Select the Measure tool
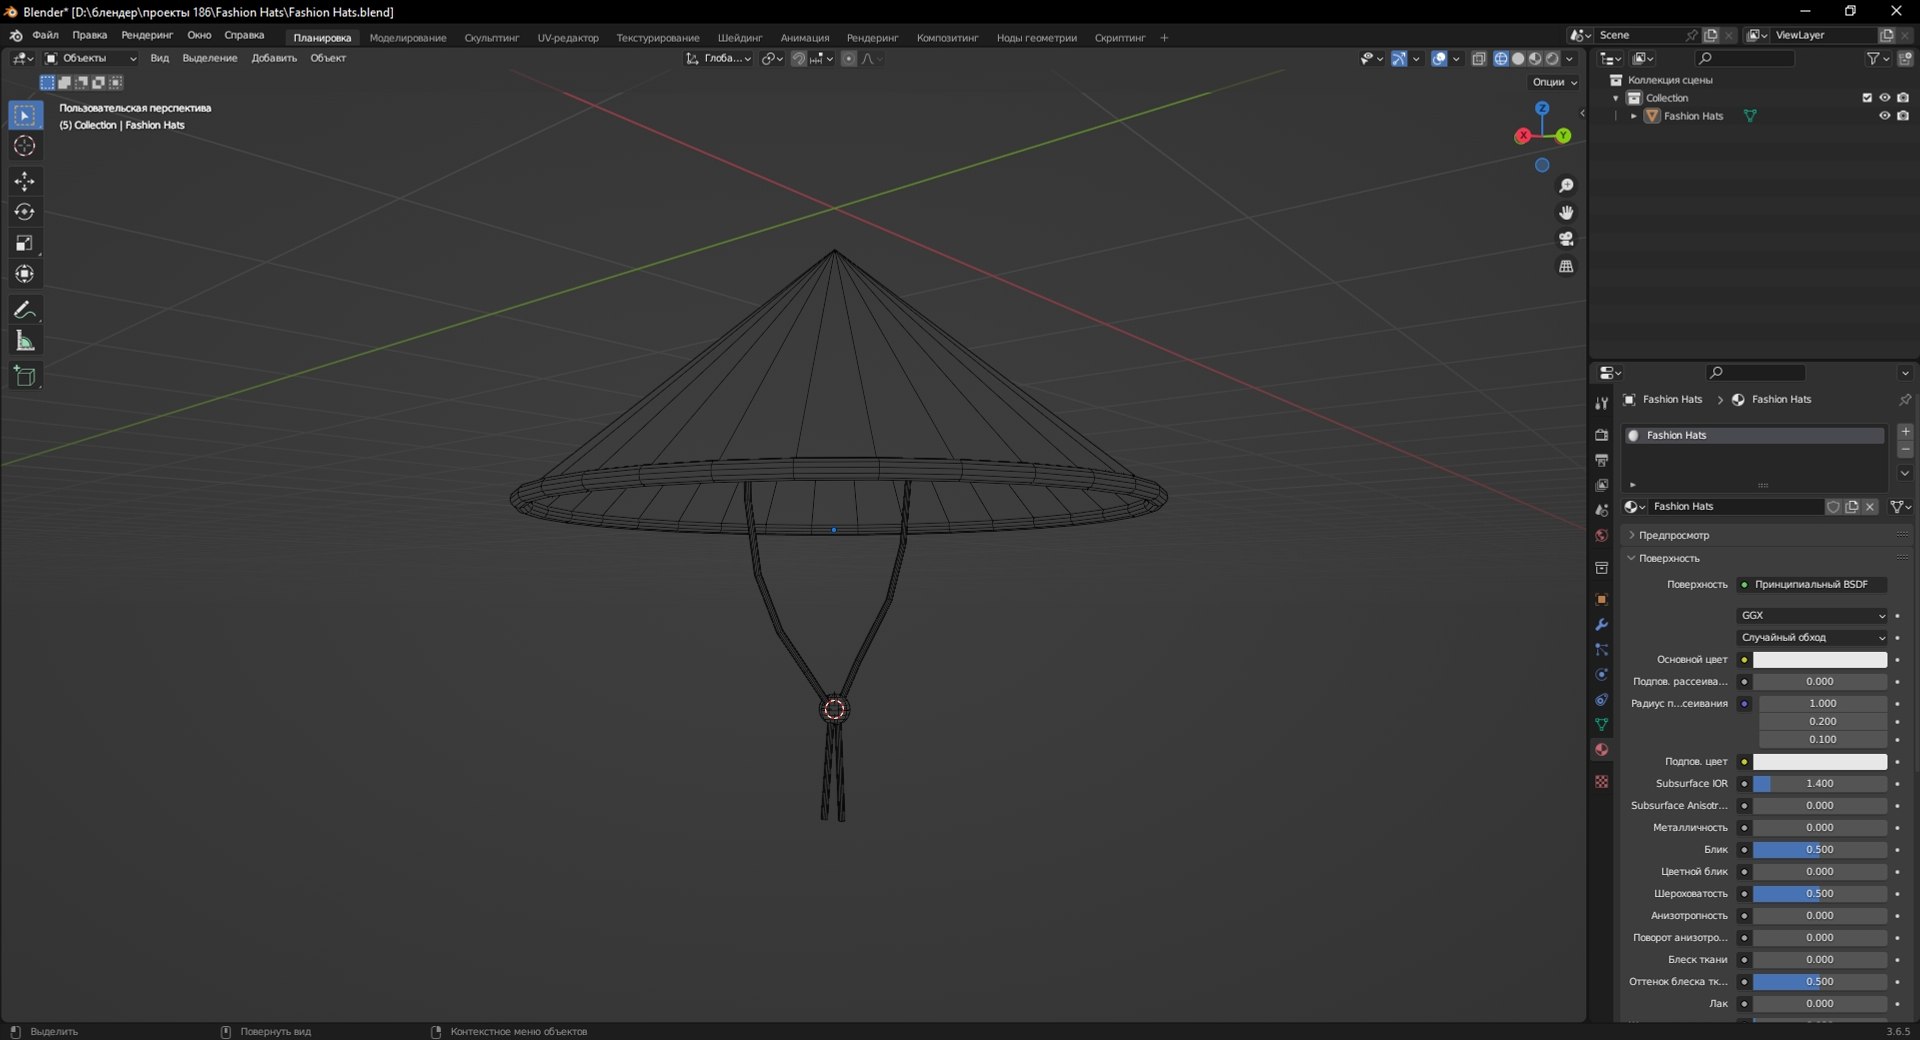Image resolution: width=1920 pixels, height=1040 pixels. pos(25,341)
